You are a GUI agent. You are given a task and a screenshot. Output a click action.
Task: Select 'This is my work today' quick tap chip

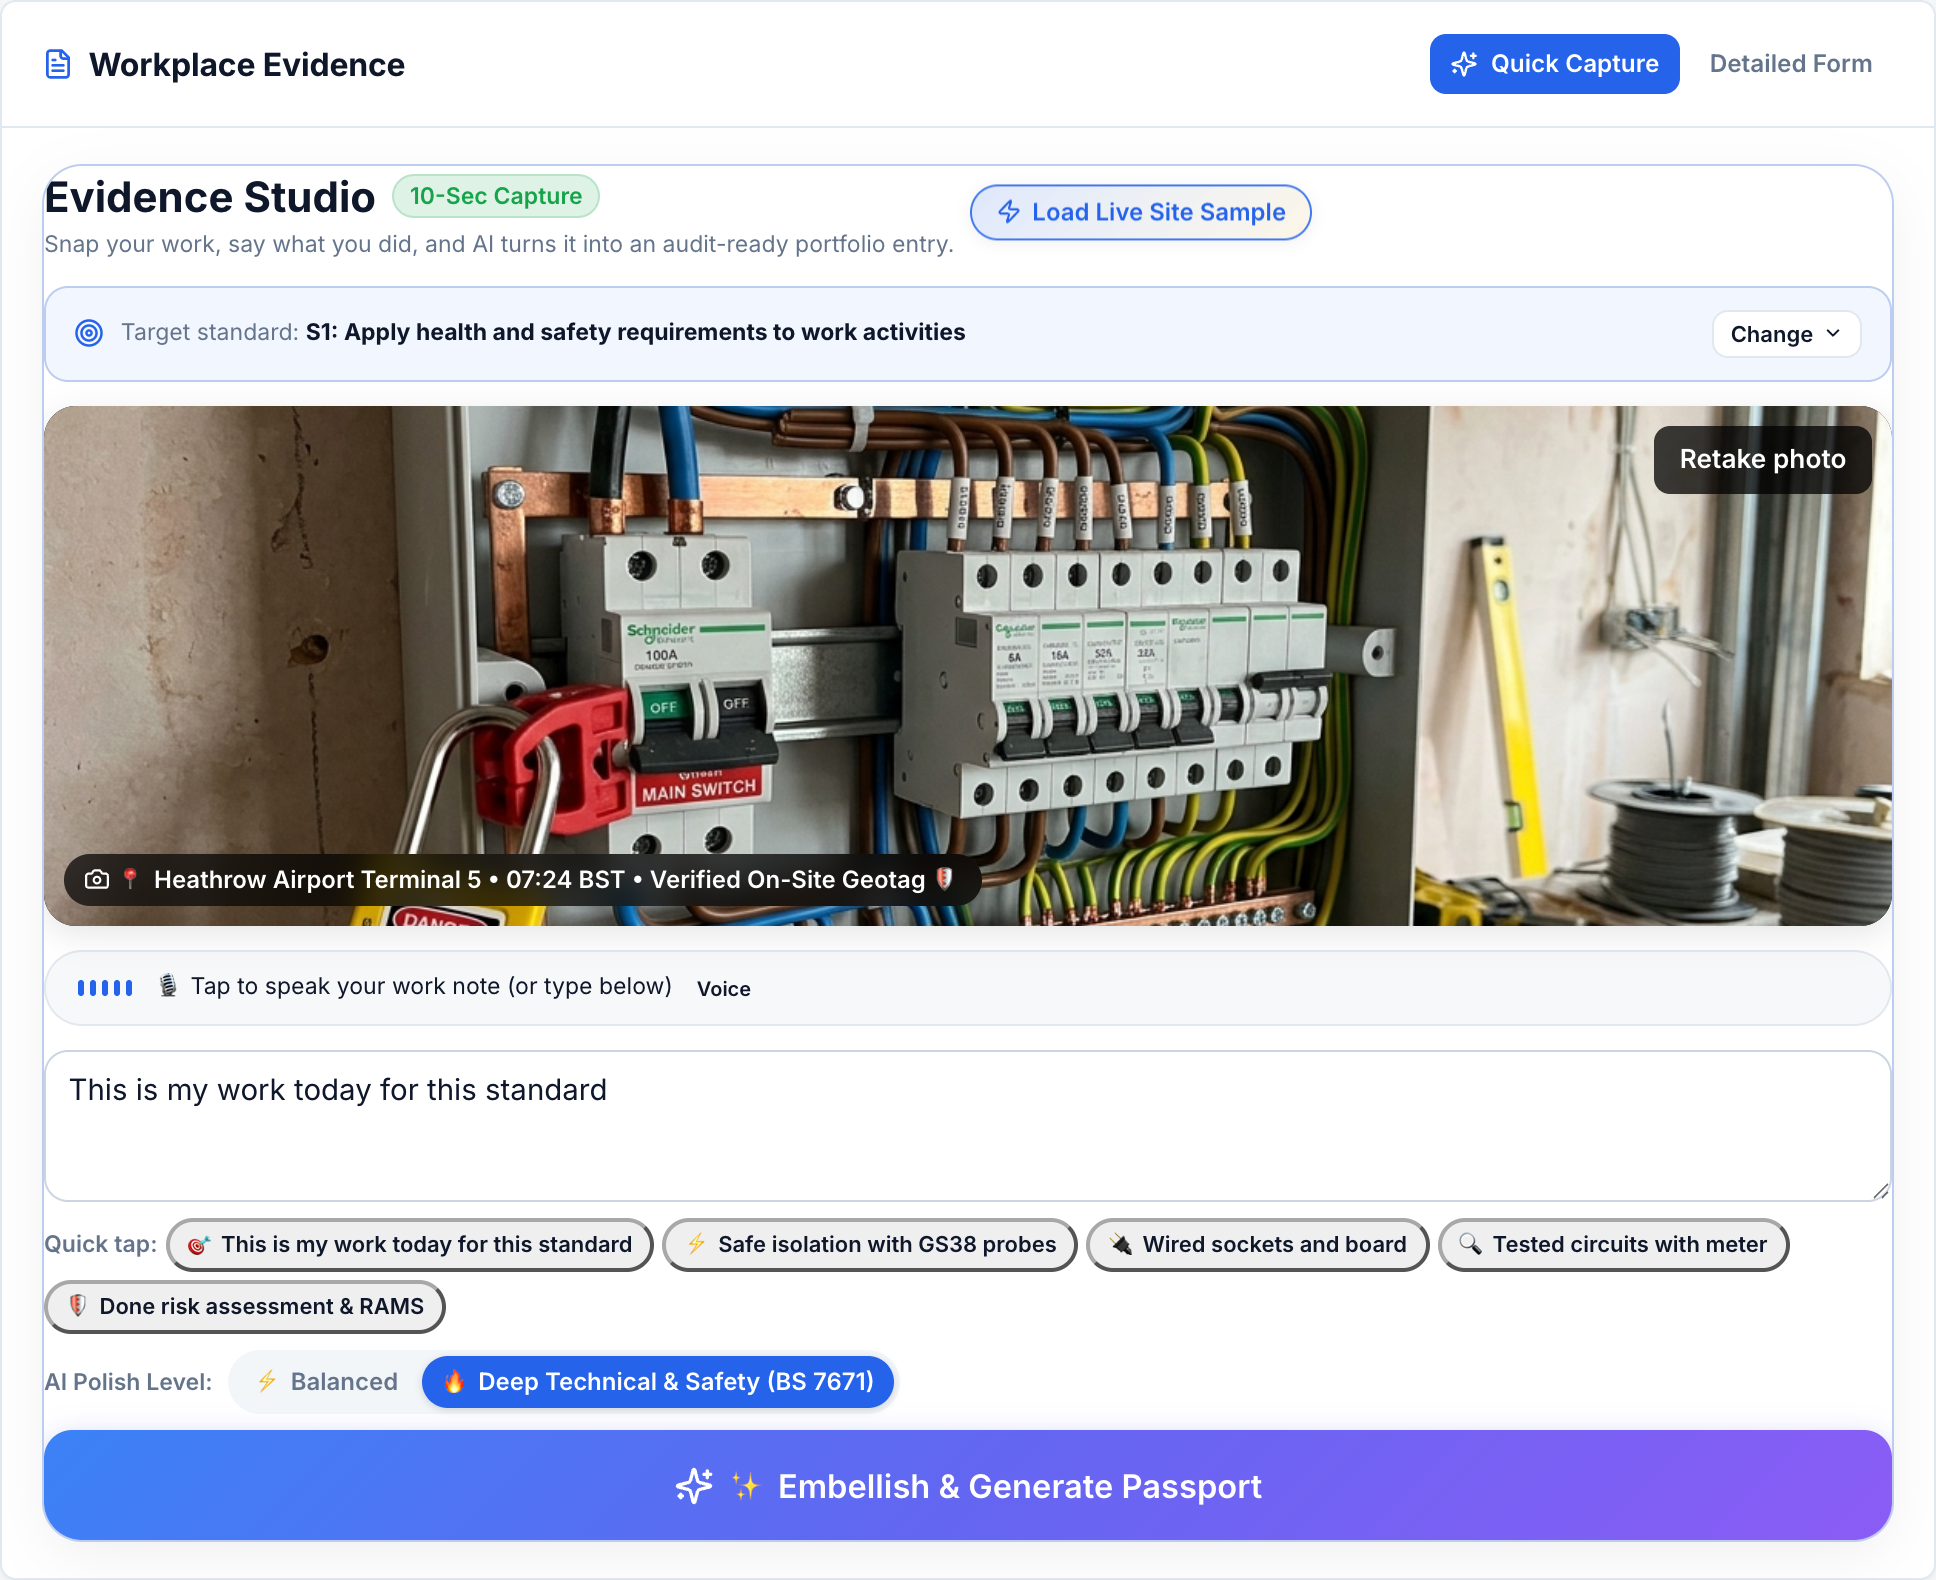[x=410, y=1245]
